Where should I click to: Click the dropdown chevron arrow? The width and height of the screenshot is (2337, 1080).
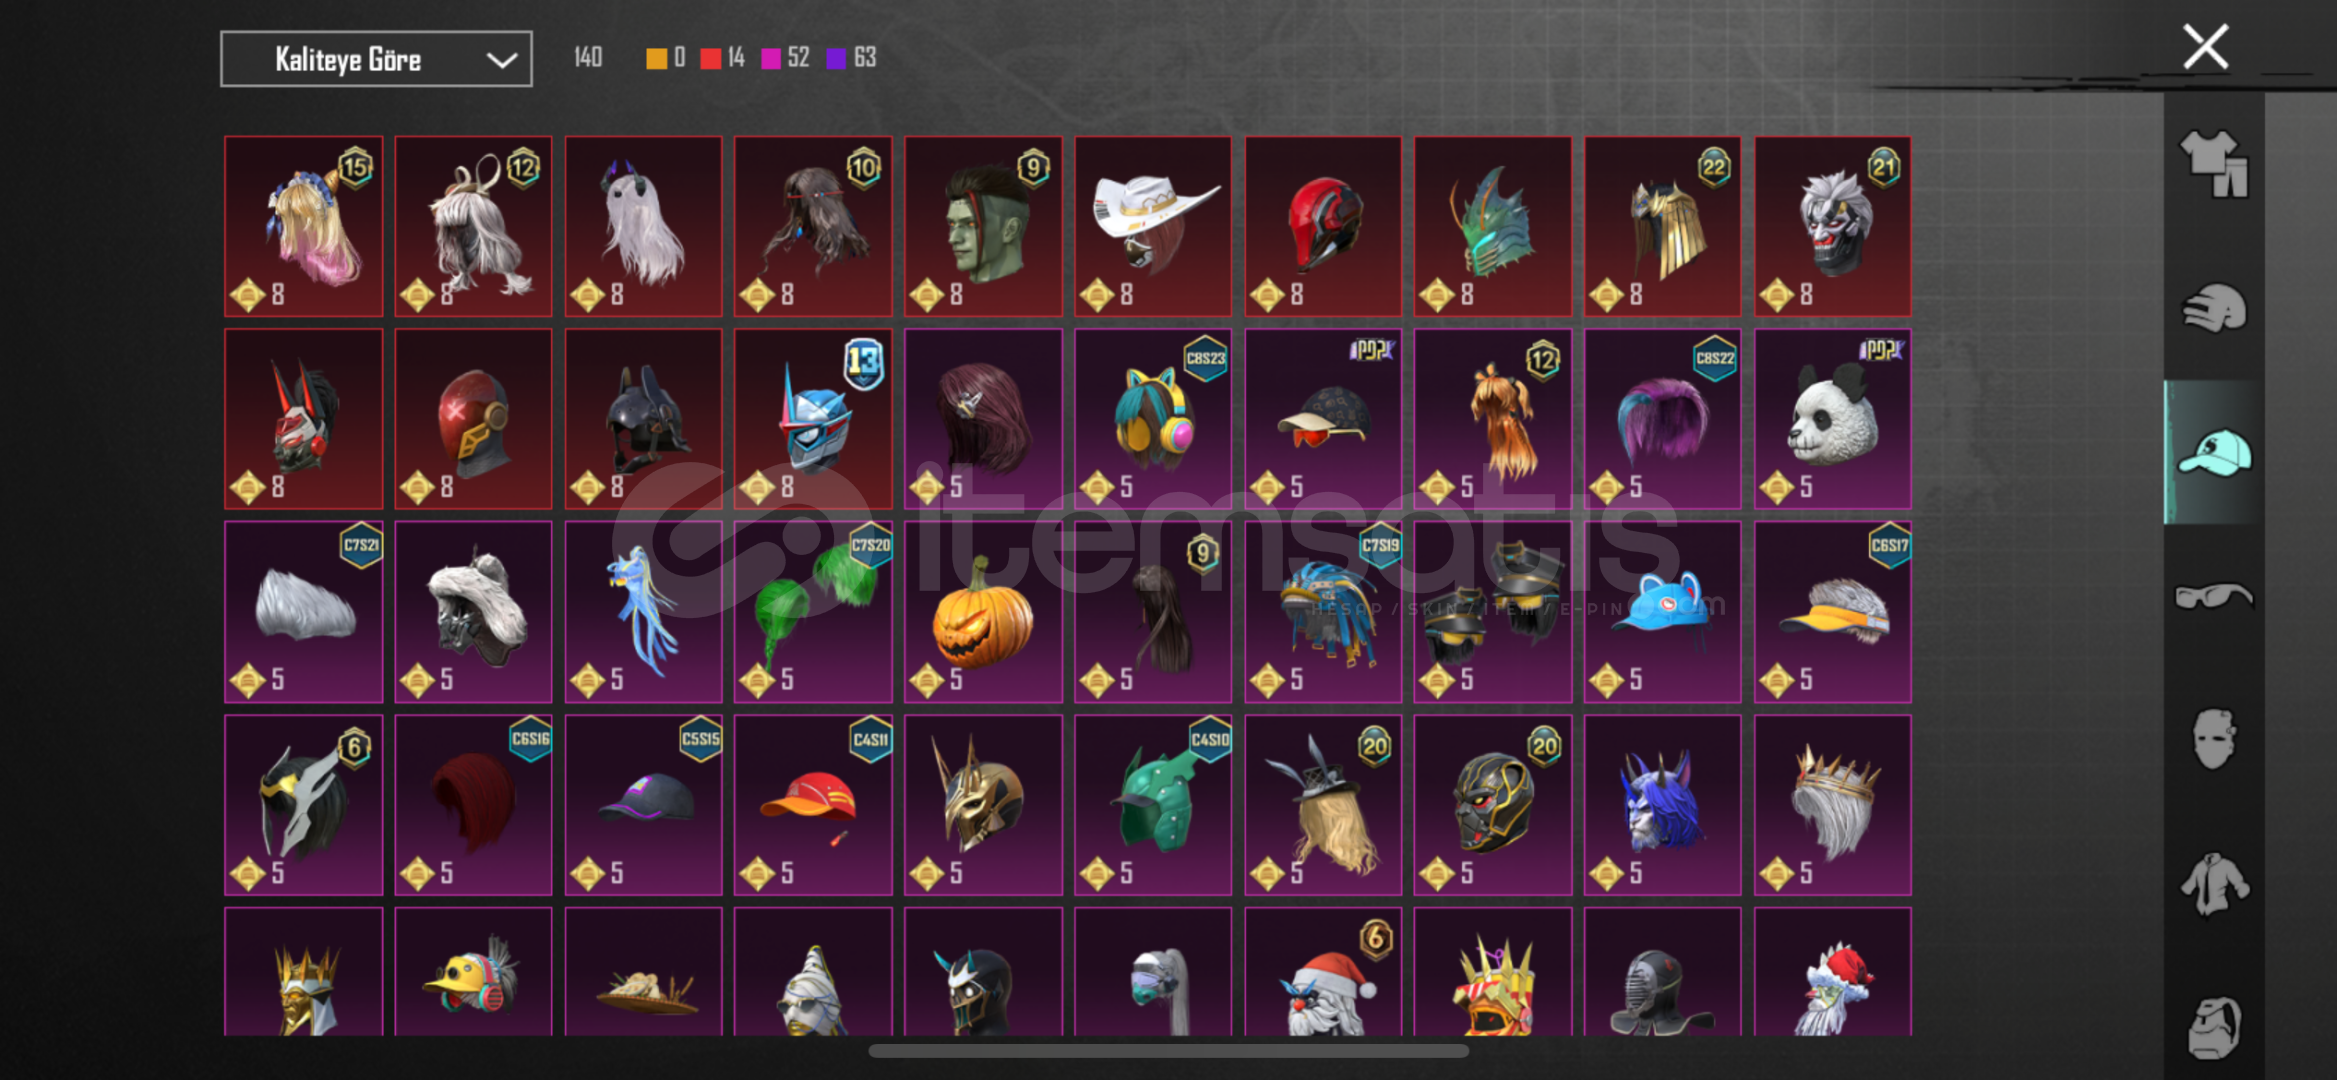[x=501, y=60]
